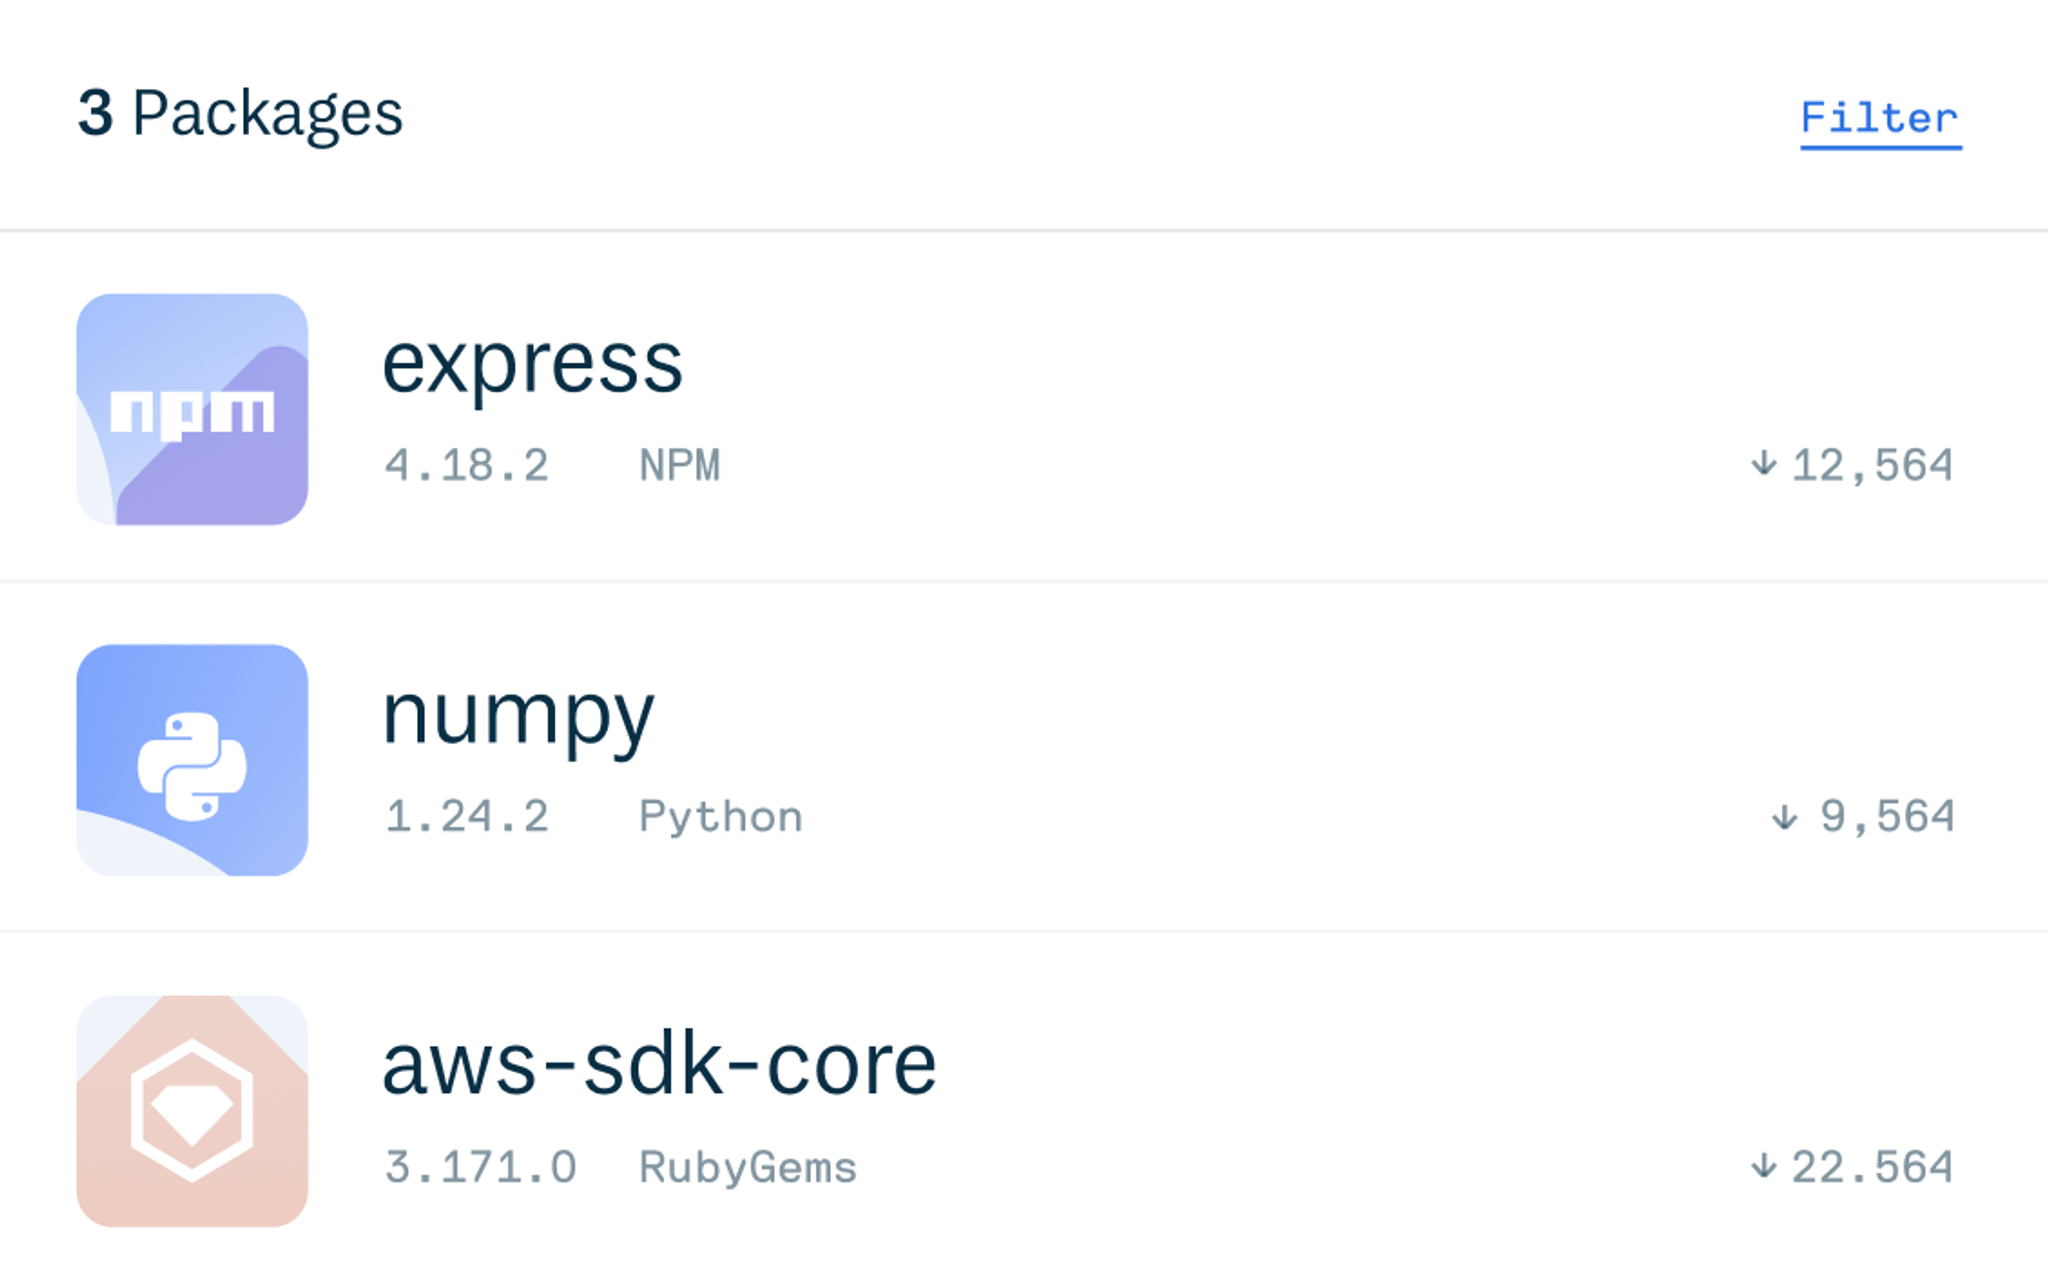
Task: Click the download arrow icon near 22.564
Action: [x=1766, y=1166]
